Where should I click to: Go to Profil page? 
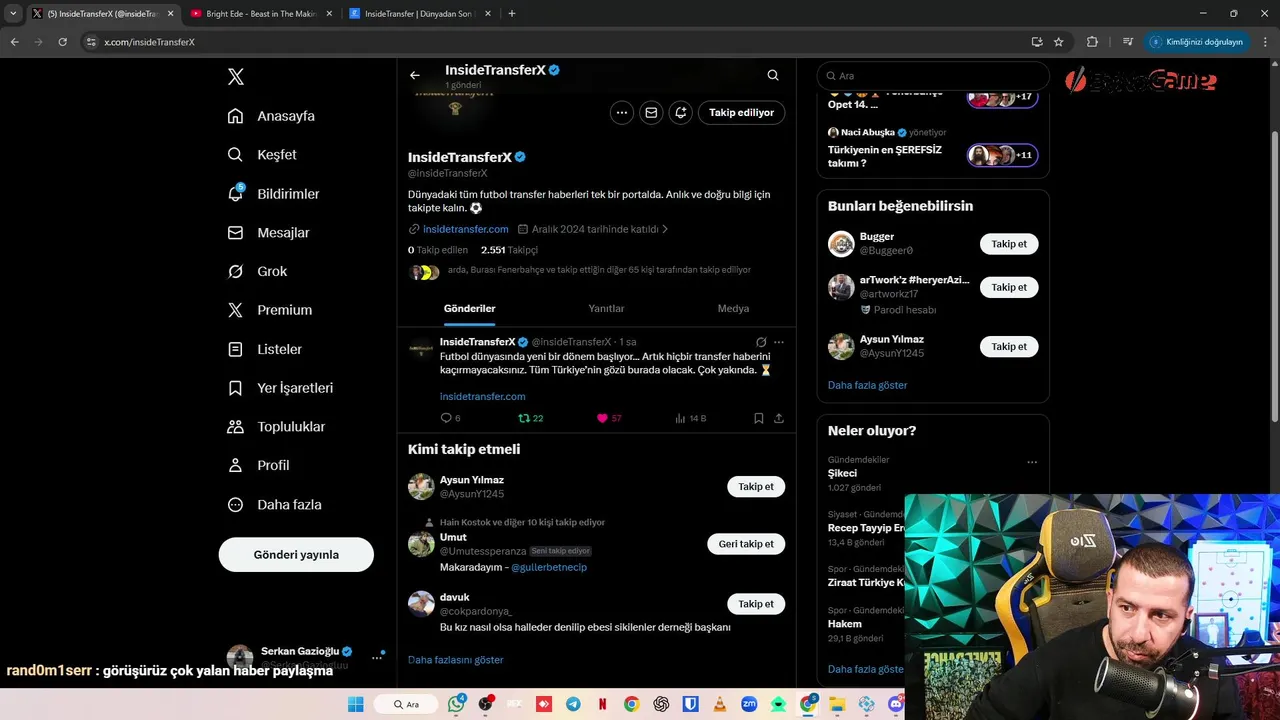click(258, 466)
